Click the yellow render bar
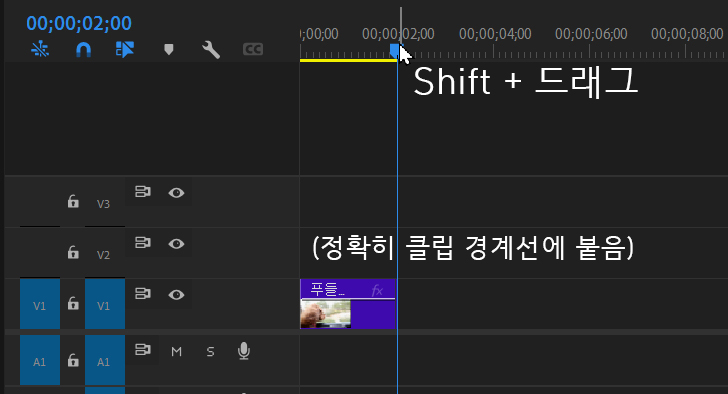The height and width of the screenshot is (394, 728). (x=348, y=60)
